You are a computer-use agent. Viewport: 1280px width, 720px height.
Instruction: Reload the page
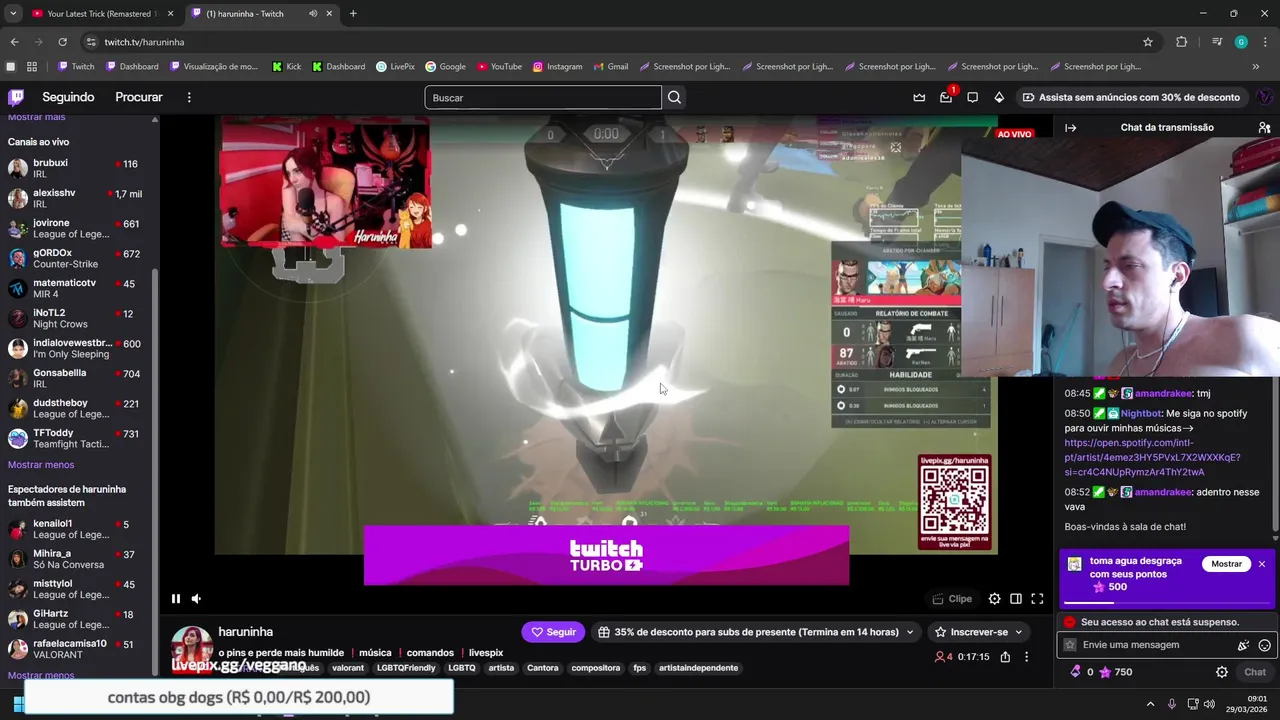(x=62, y=42)
